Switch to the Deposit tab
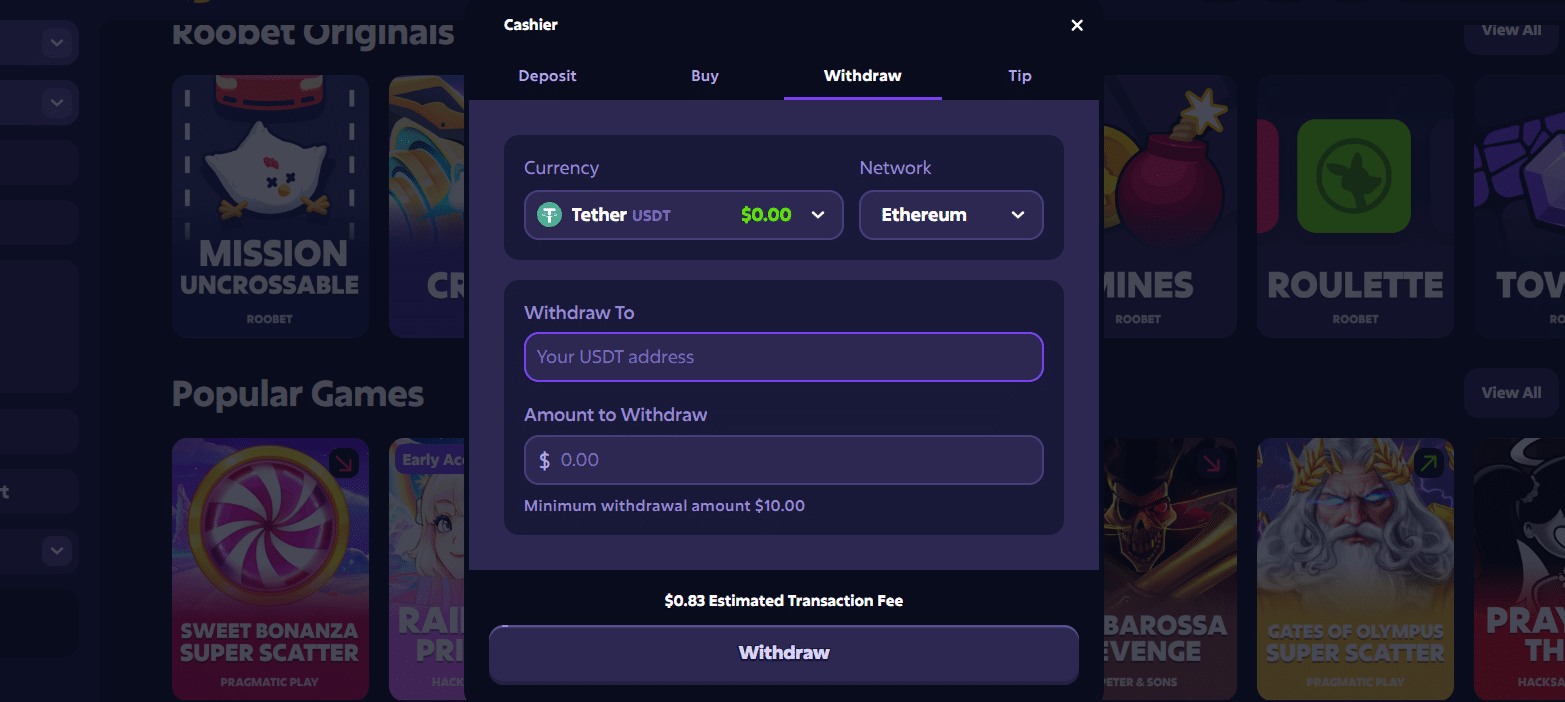The width and height of the screenshot is (1565, 702). (547, 75)
